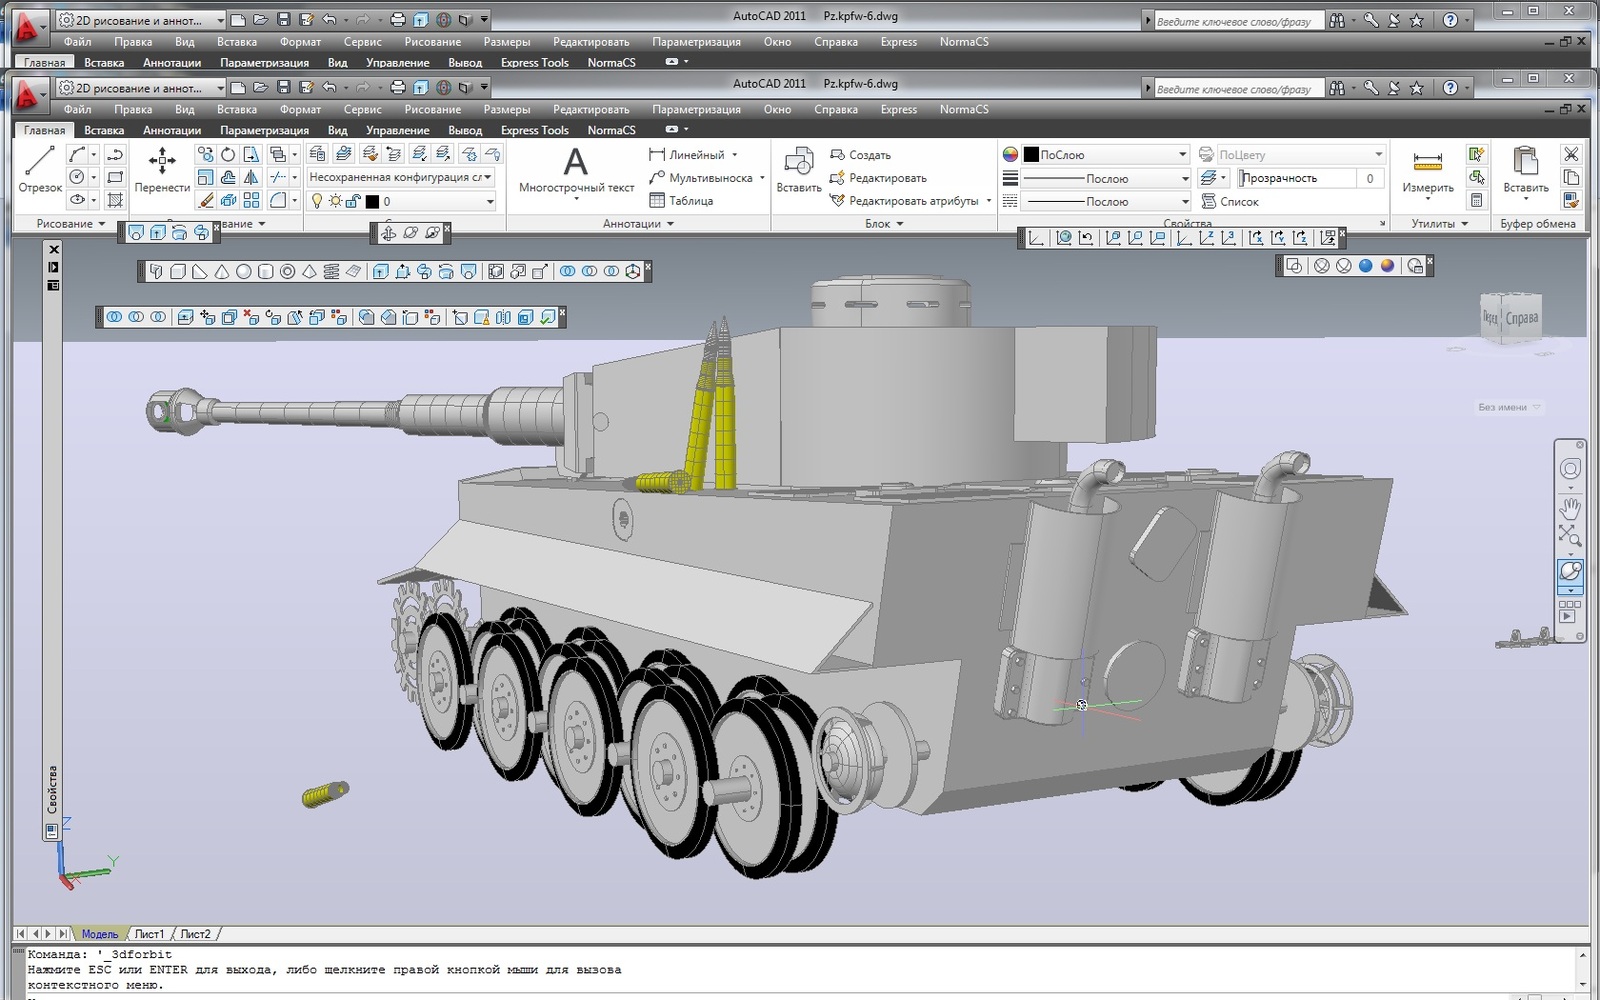1600x1000 pixels.
Task: Expand the Аннотации panel
Action: tap(638, 224)
